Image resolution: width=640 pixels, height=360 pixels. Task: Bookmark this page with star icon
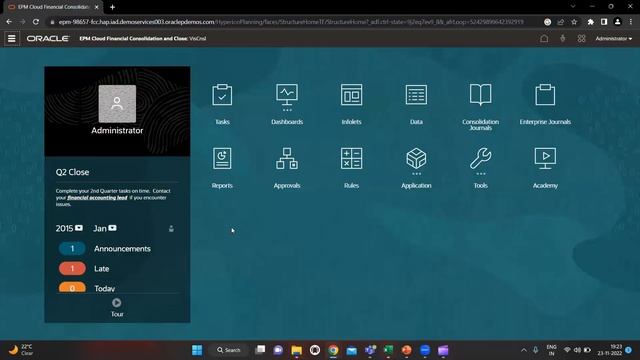click(x=574, y=22)
